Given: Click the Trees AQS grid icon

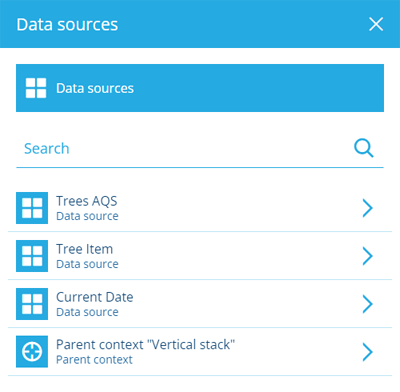Looking at the screenshot, I should click(32, 208).
